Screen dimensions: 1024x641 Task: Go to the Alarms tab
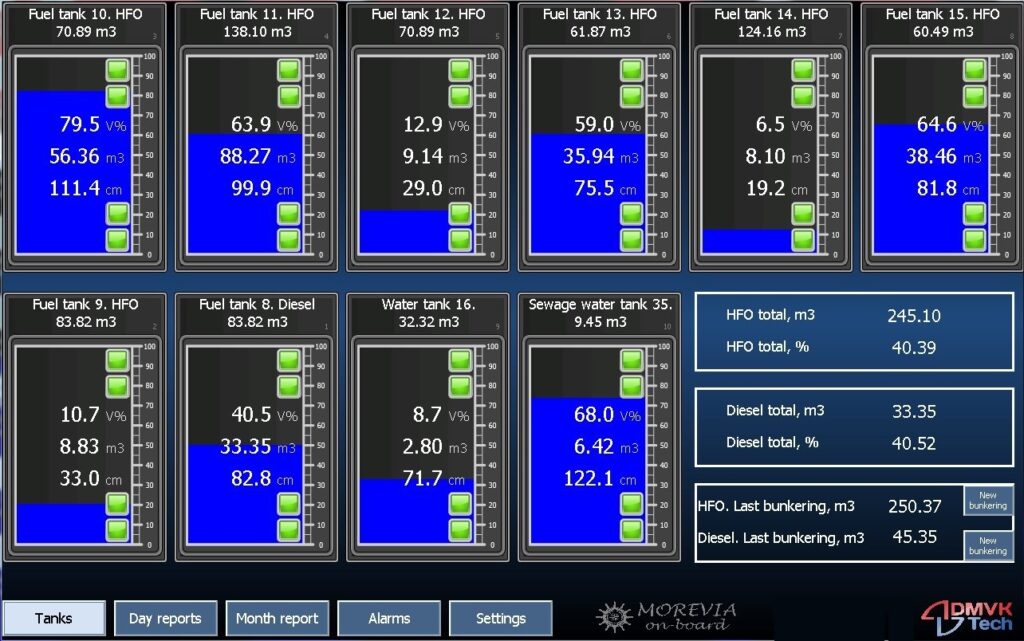click(x=389, y=618)
